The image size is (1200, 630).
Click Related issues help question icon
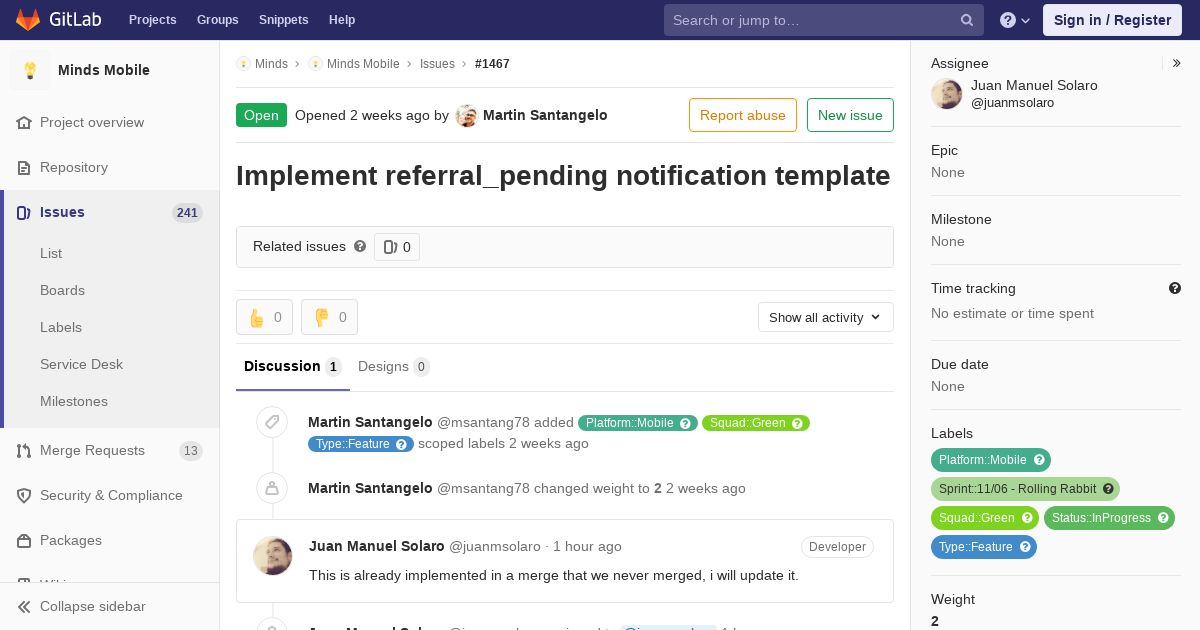[360, 246]
